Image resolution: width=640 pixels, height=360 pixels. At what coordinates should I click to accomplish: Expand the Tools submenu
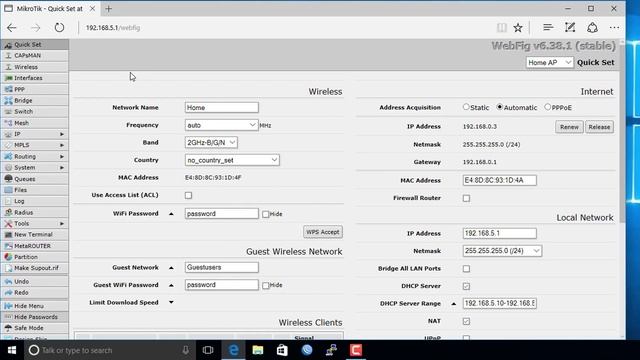coord(62,224)
